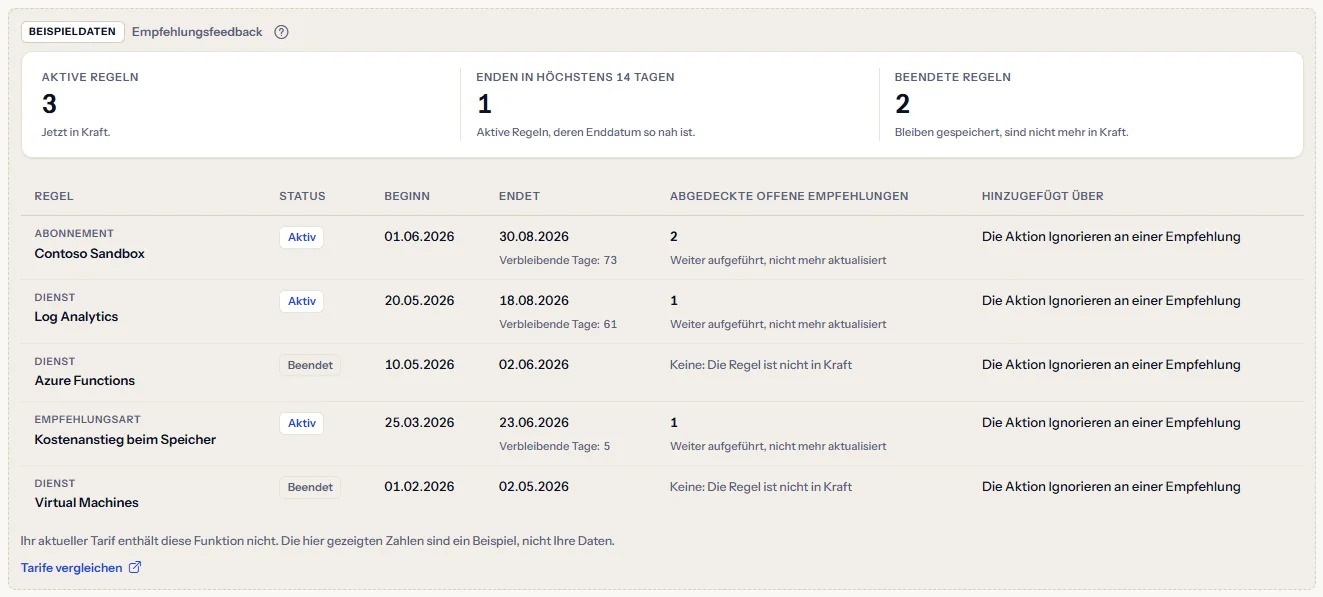
Task: Click ABGEDECKTE OFFENE EMPFEHLUNGEN column header
Action: coord(789,196)
